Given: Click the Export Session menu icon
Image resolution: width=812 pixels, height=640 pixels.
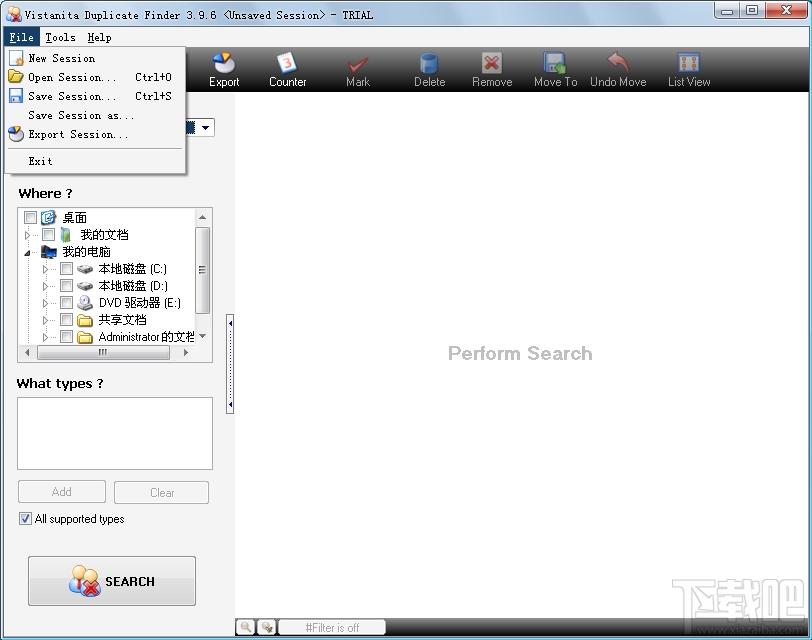Looking at the screenshot, I should 16,134.
